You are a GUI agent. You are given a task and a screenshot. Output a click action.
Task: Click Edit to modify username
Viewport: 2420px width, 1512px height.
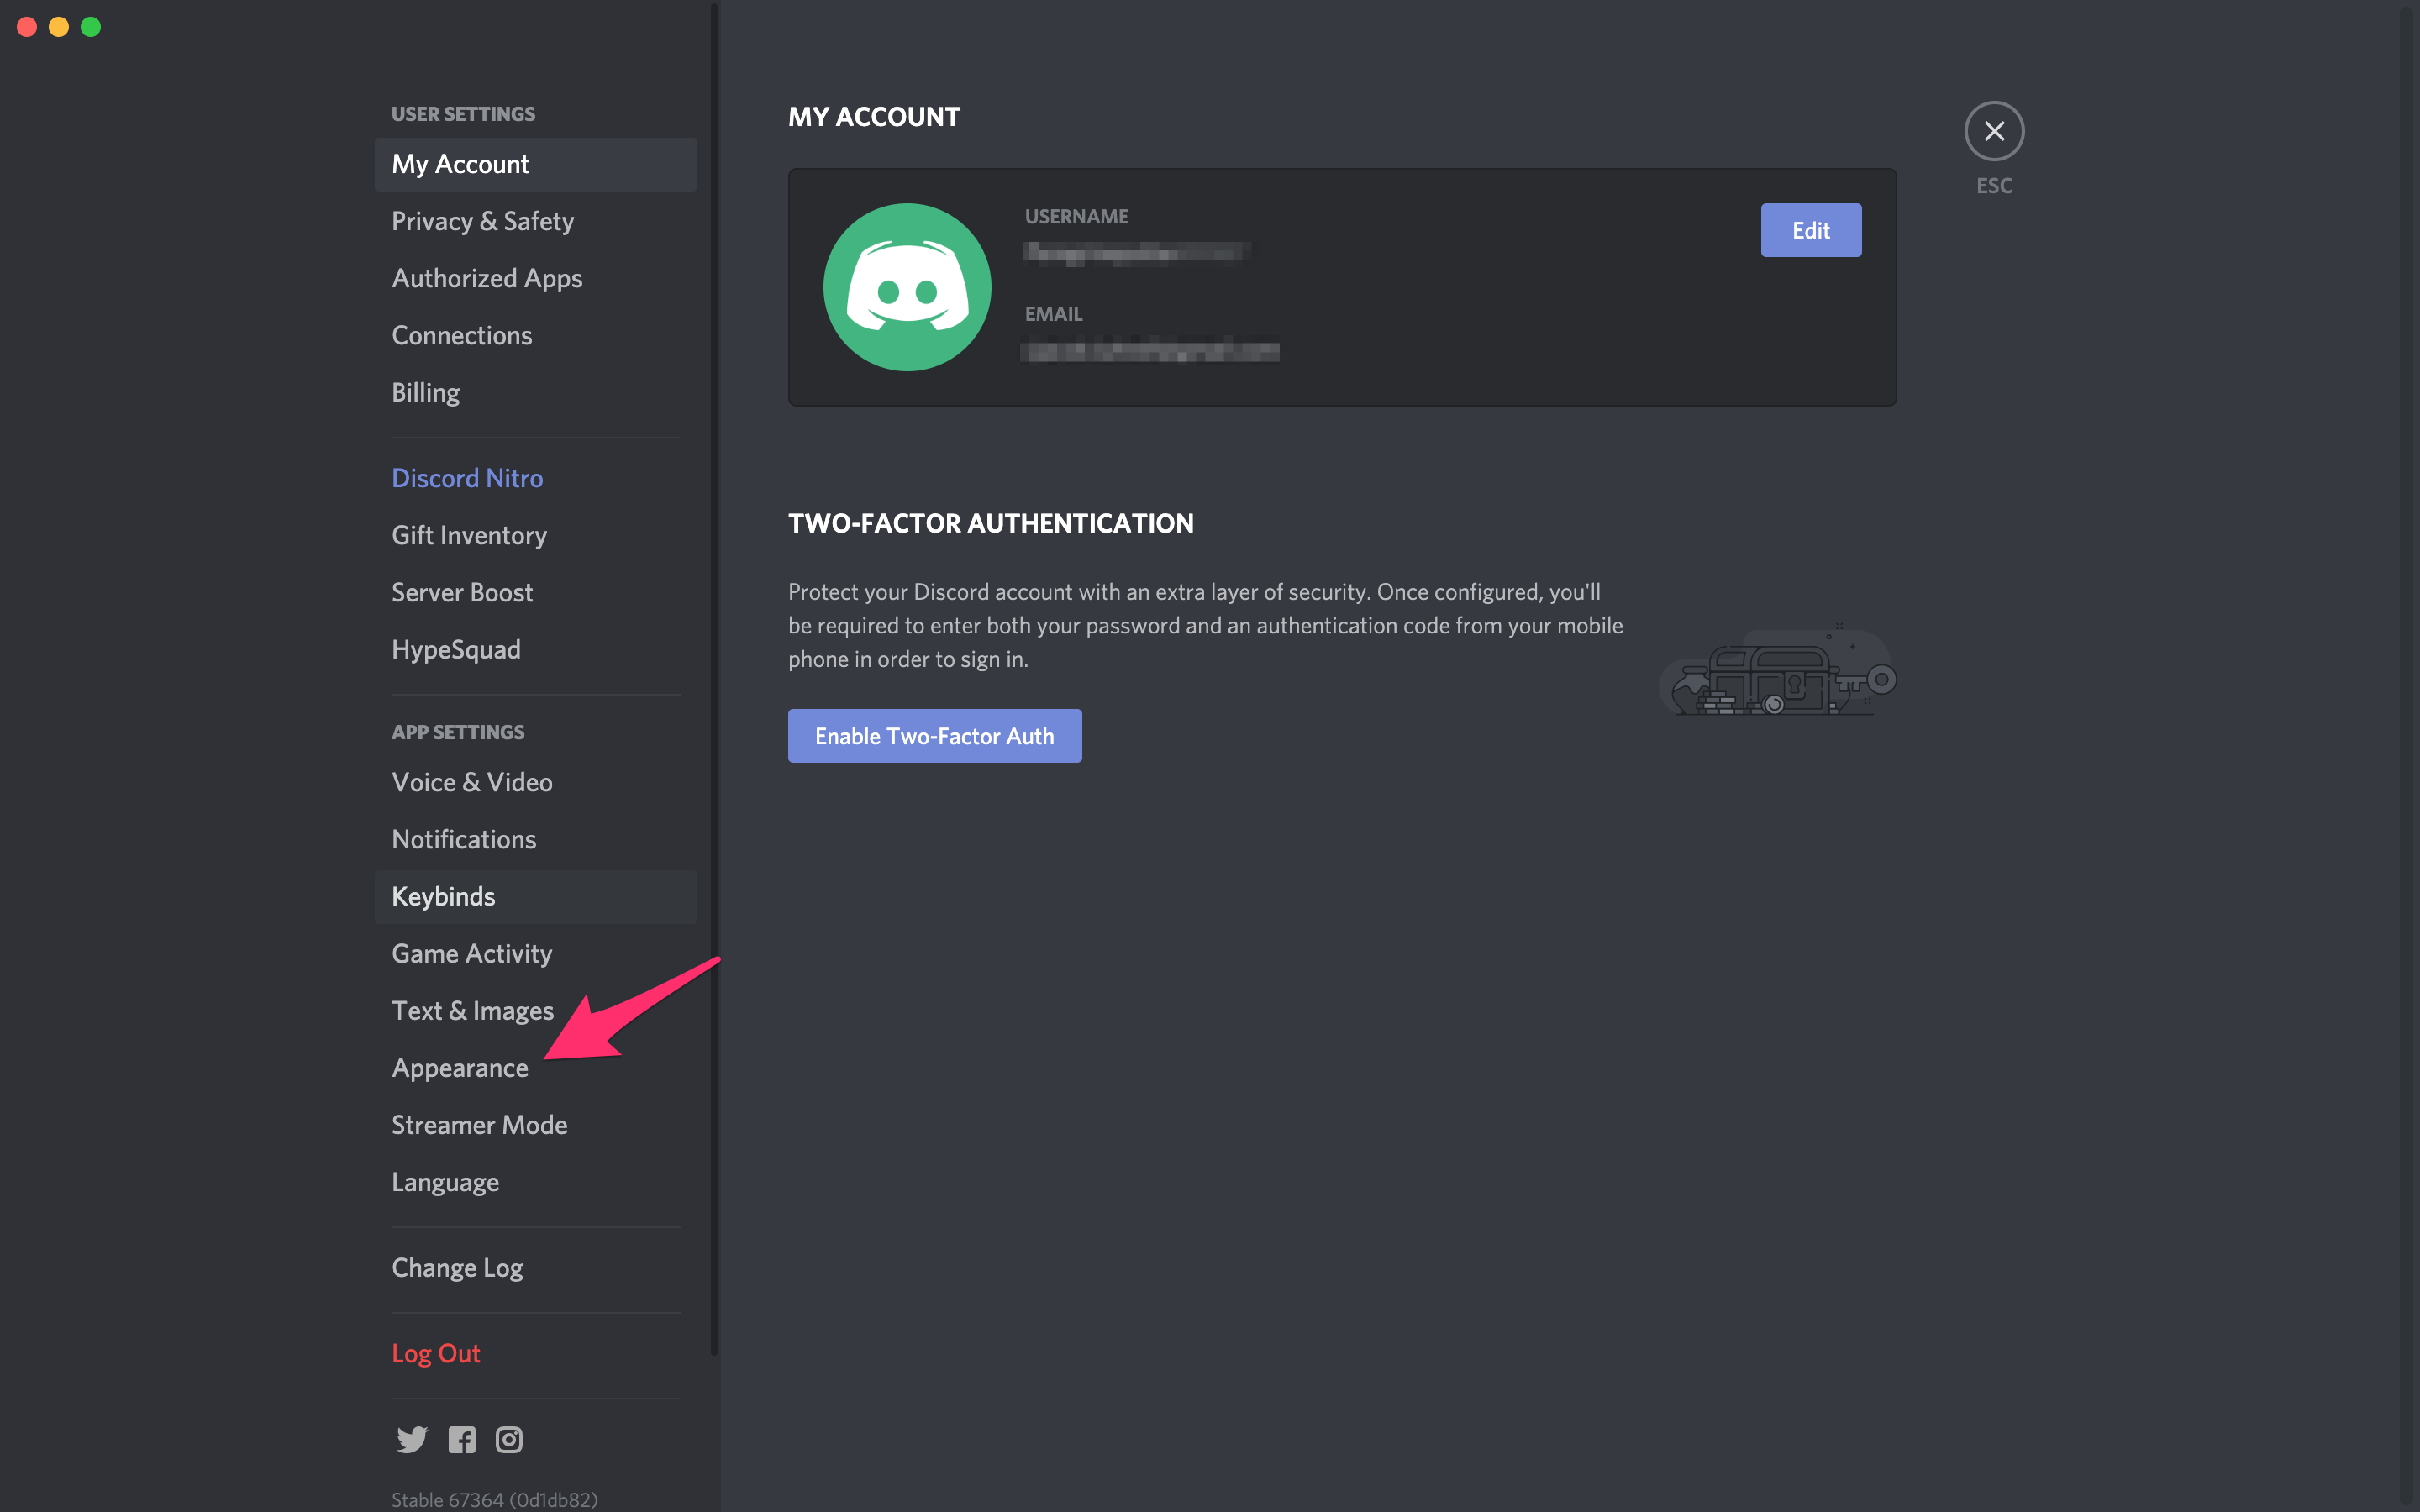(x=1808, y=228)
